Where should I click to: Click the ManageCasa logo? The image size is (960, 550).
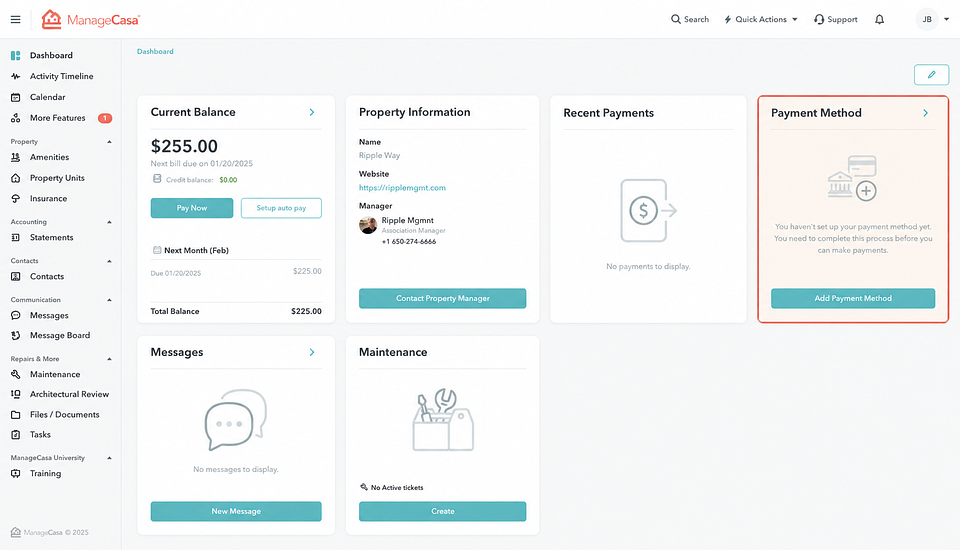[91, 20]
